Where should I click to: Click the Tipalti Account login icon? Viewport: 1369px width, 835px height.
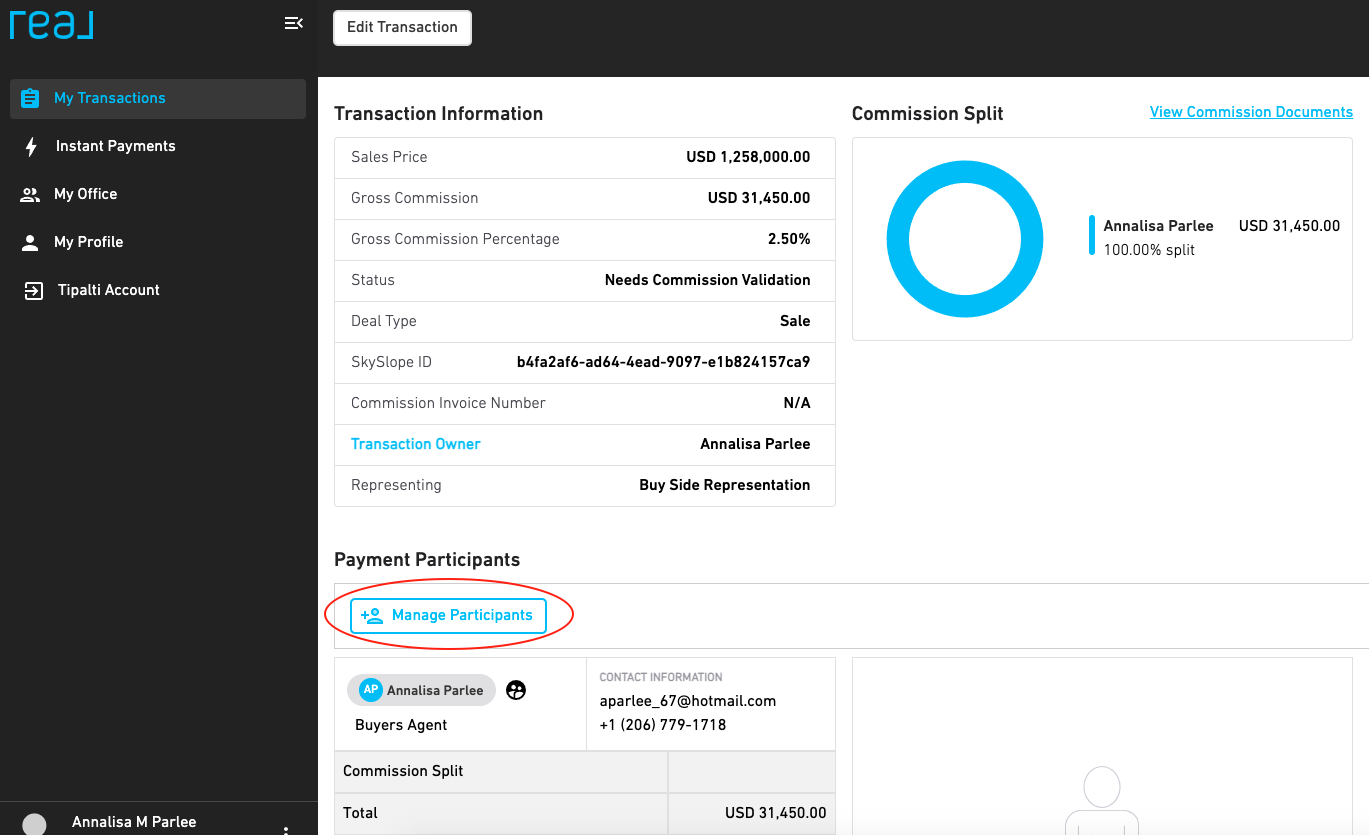click(x=33, y=291)
